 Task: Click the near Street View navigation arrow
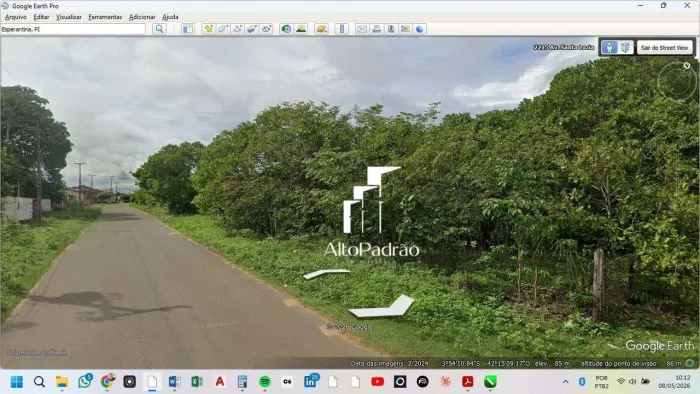382,307
